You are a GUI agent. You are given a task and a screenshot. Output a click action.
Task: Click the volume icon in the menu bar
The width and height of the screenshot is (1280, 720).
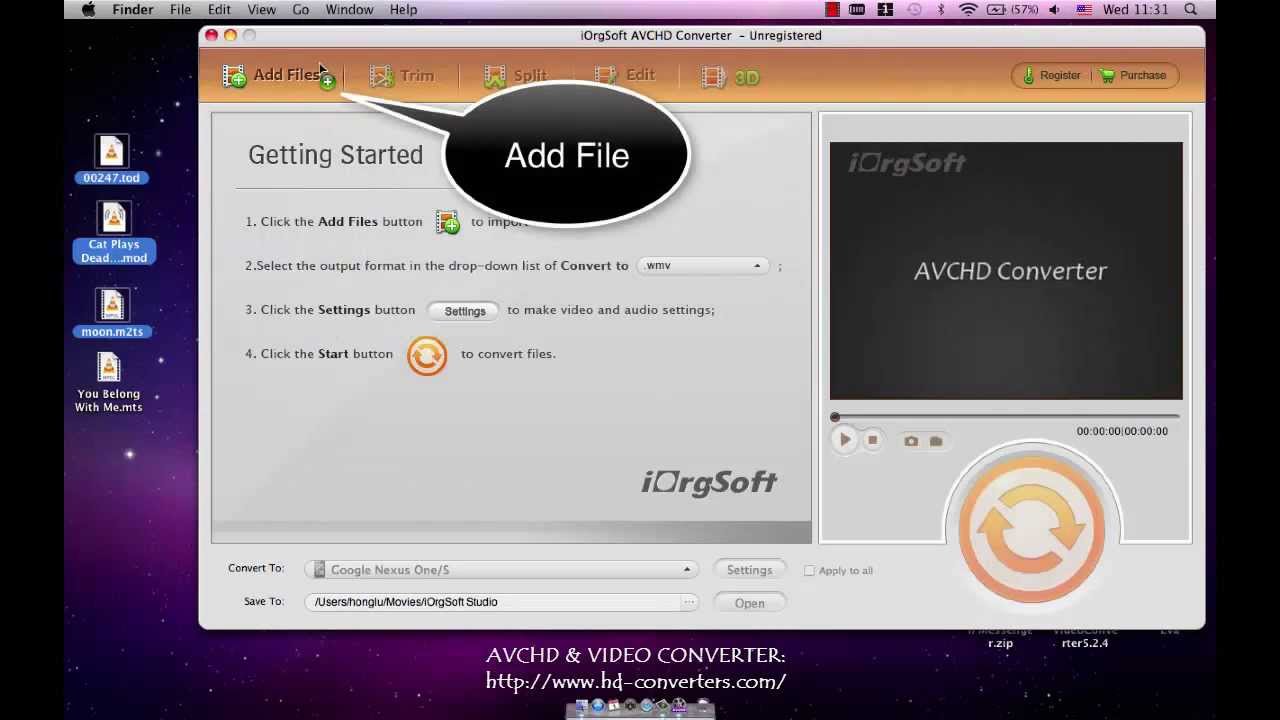click(1054, 10)
